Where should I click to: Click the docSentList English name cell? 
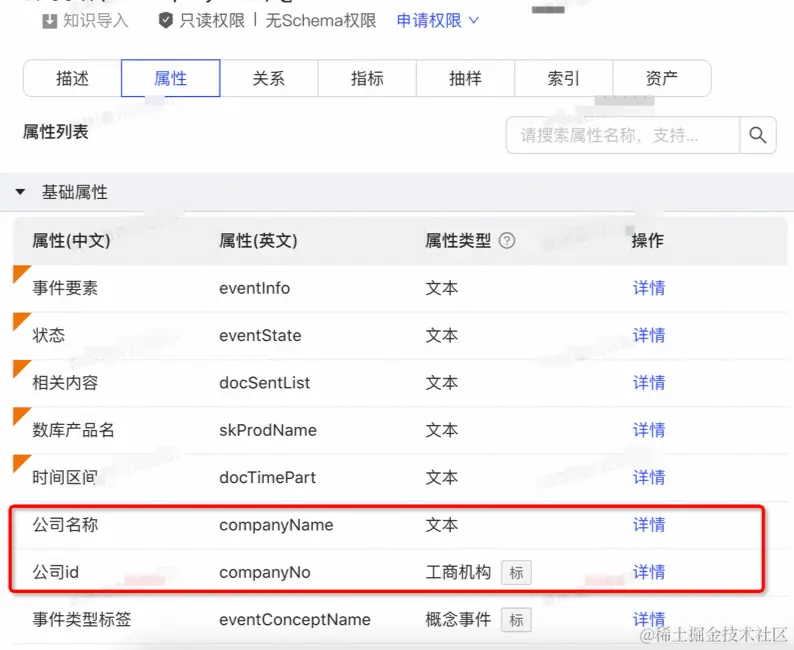pyautogui.click(x=264, y=383)
